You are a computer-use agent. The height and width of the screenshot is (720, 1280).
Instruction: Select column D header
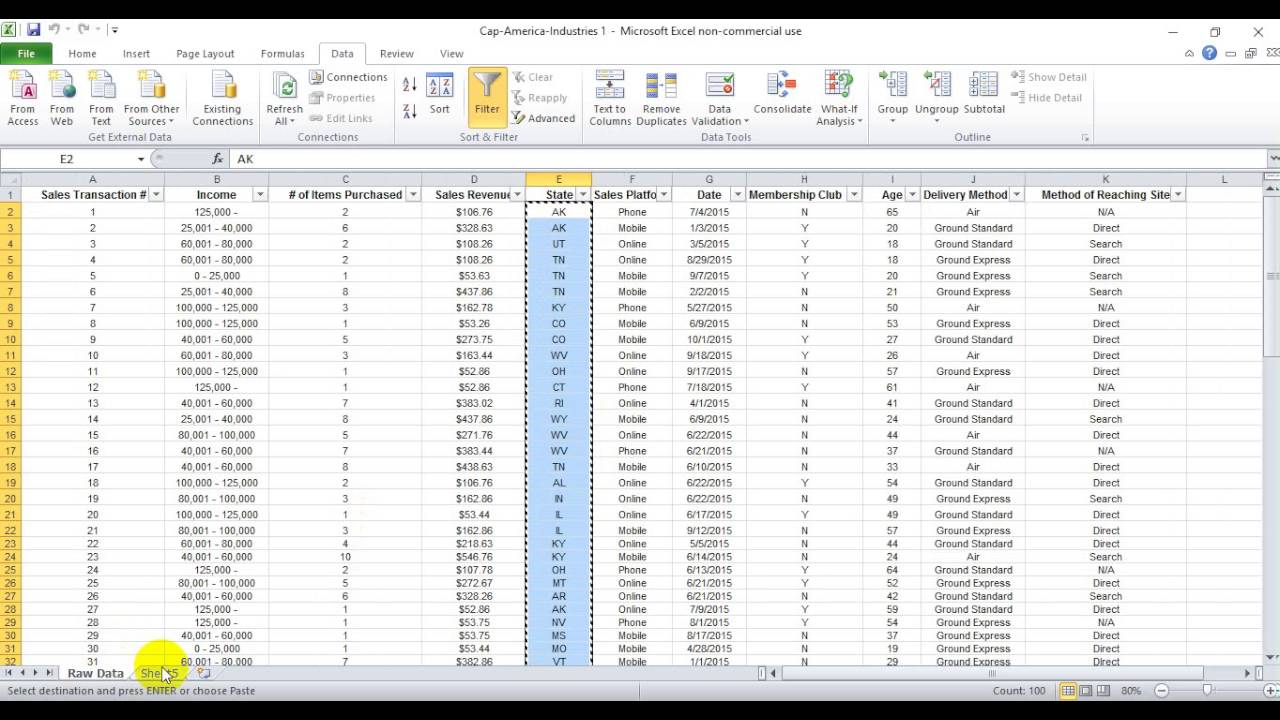pyautogui.click(x=474, y=180)
